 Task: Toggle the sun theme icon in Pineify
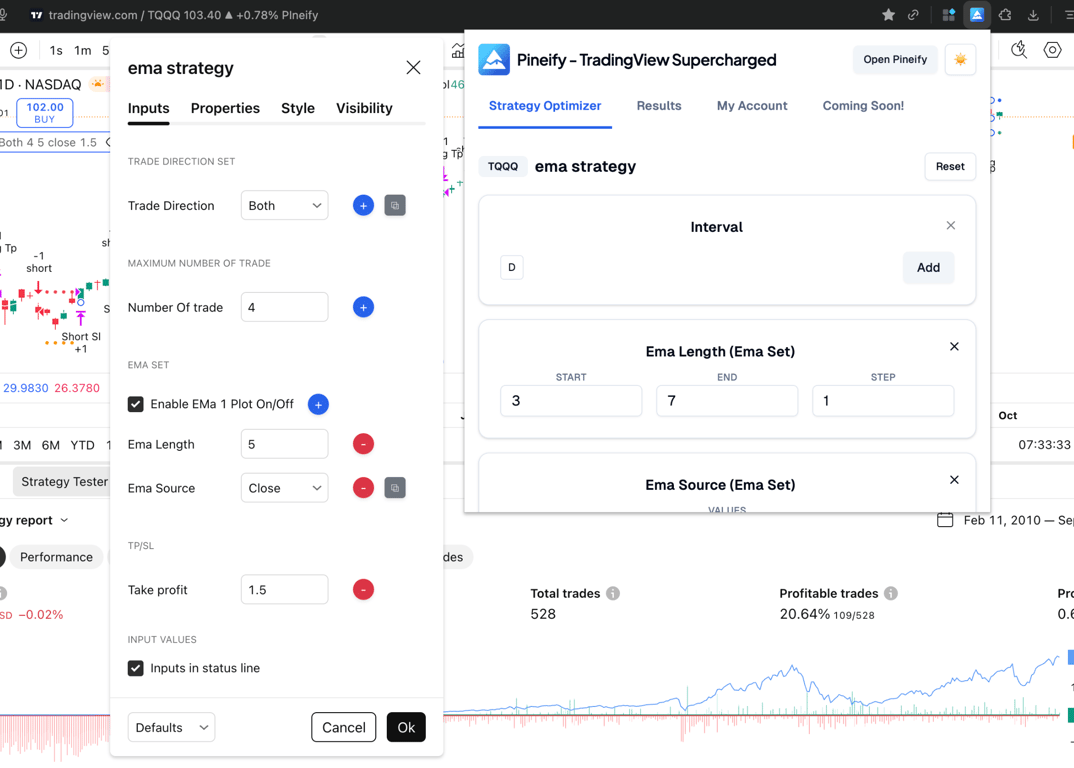pyautogui.click(x=960, y=60)
